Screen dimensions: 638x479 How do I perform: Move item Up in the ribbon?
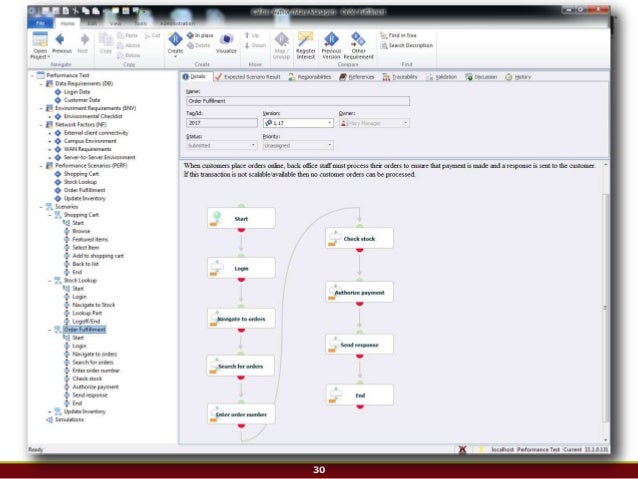[252, 35]
